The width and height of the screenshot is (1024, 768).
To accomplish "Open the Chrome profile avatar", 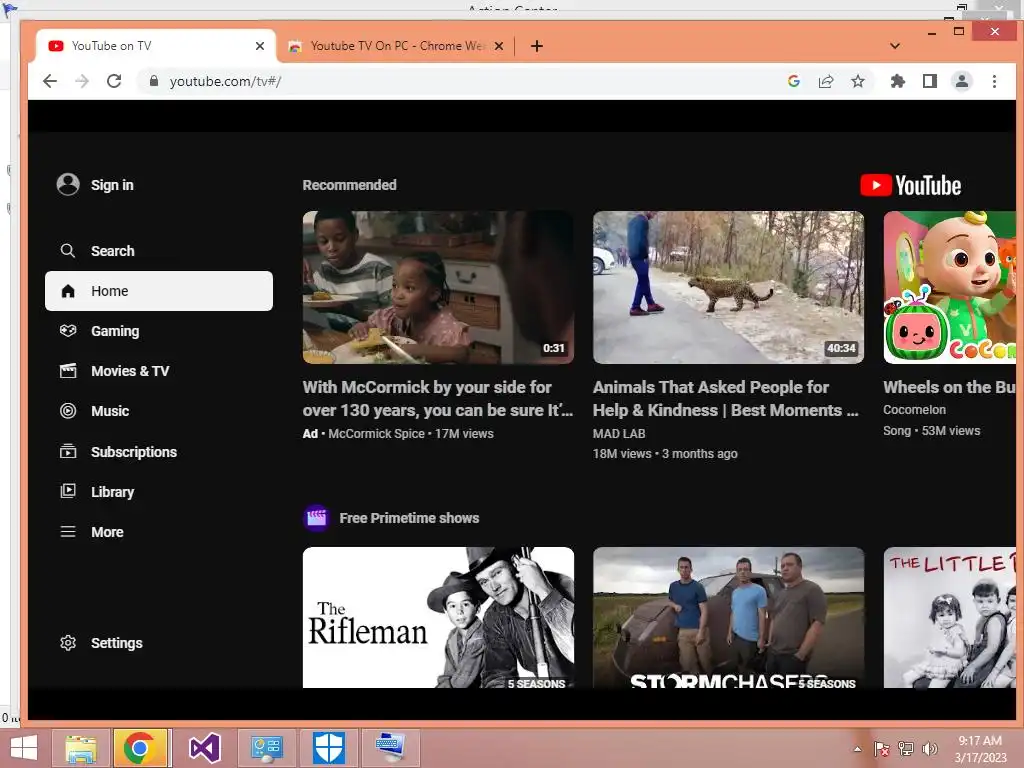I will 962,81.
